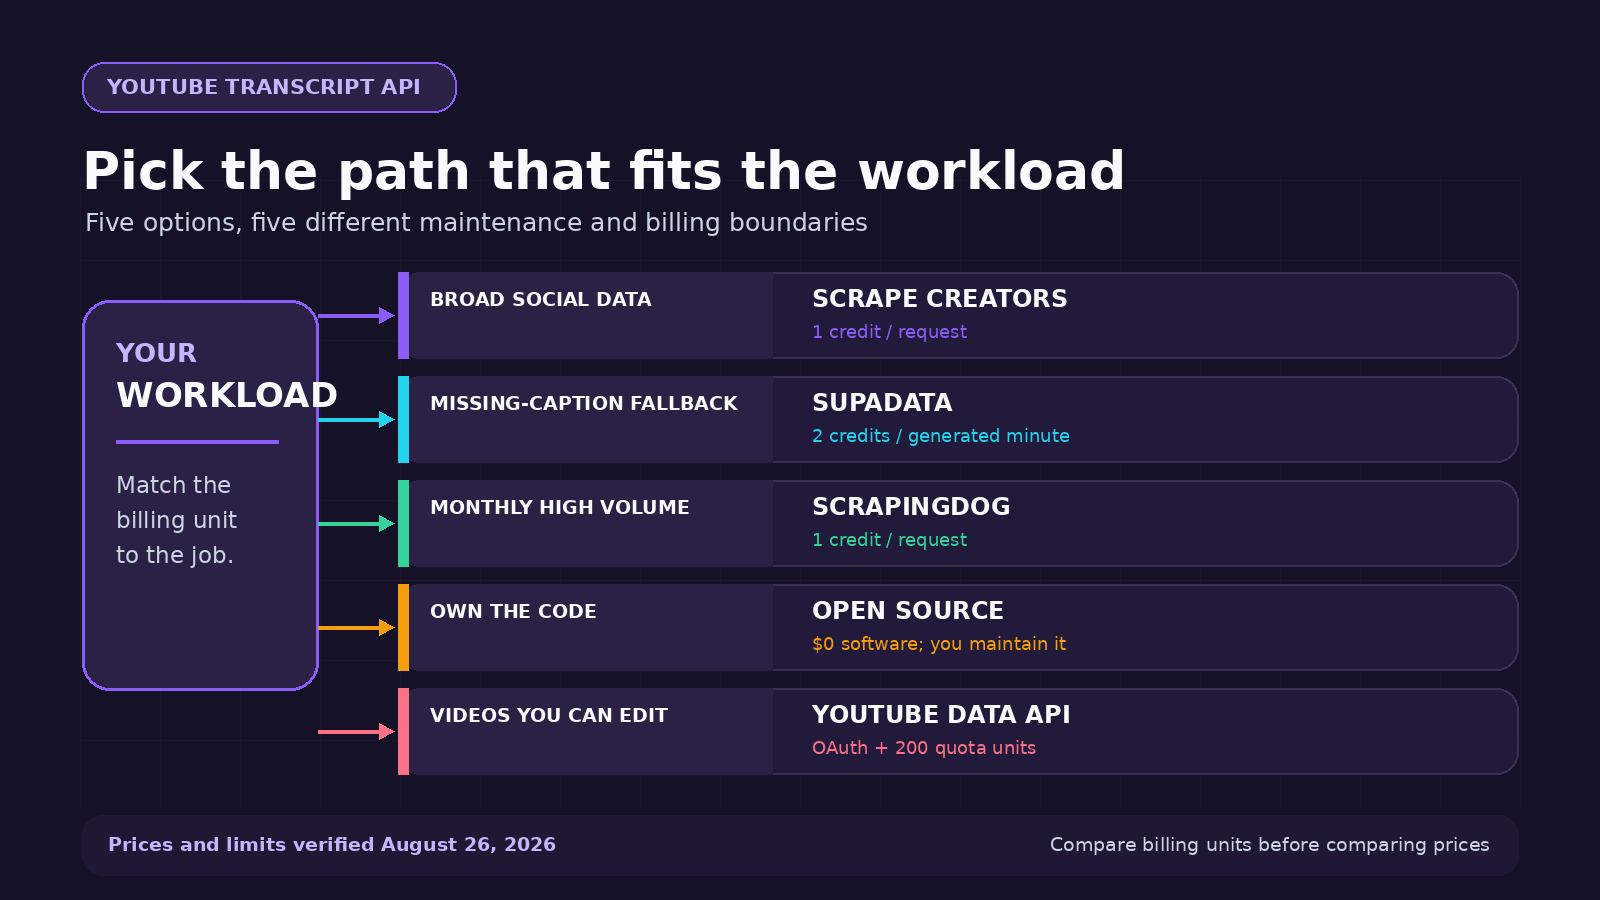Select the BROAD SOCIAL DATA label
The height and width of the screenshot is (900, 1600).
click(x=540, y=299)
